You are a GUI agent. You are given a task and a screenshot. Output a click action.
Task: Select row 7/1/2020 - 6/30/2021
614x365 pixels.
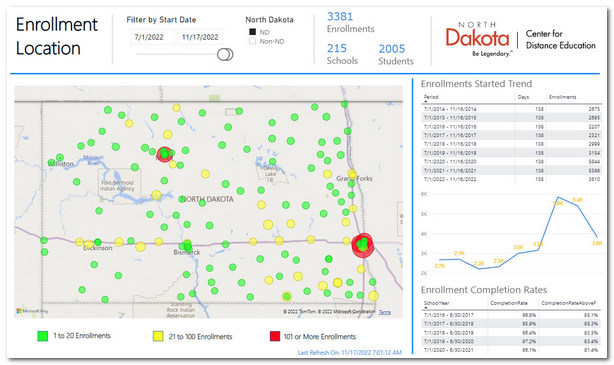point(511,350)
